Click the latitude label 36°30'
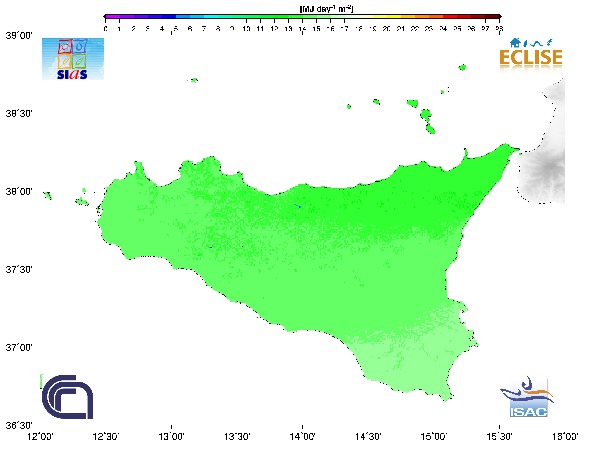The image size is (600, 450). 19,426
